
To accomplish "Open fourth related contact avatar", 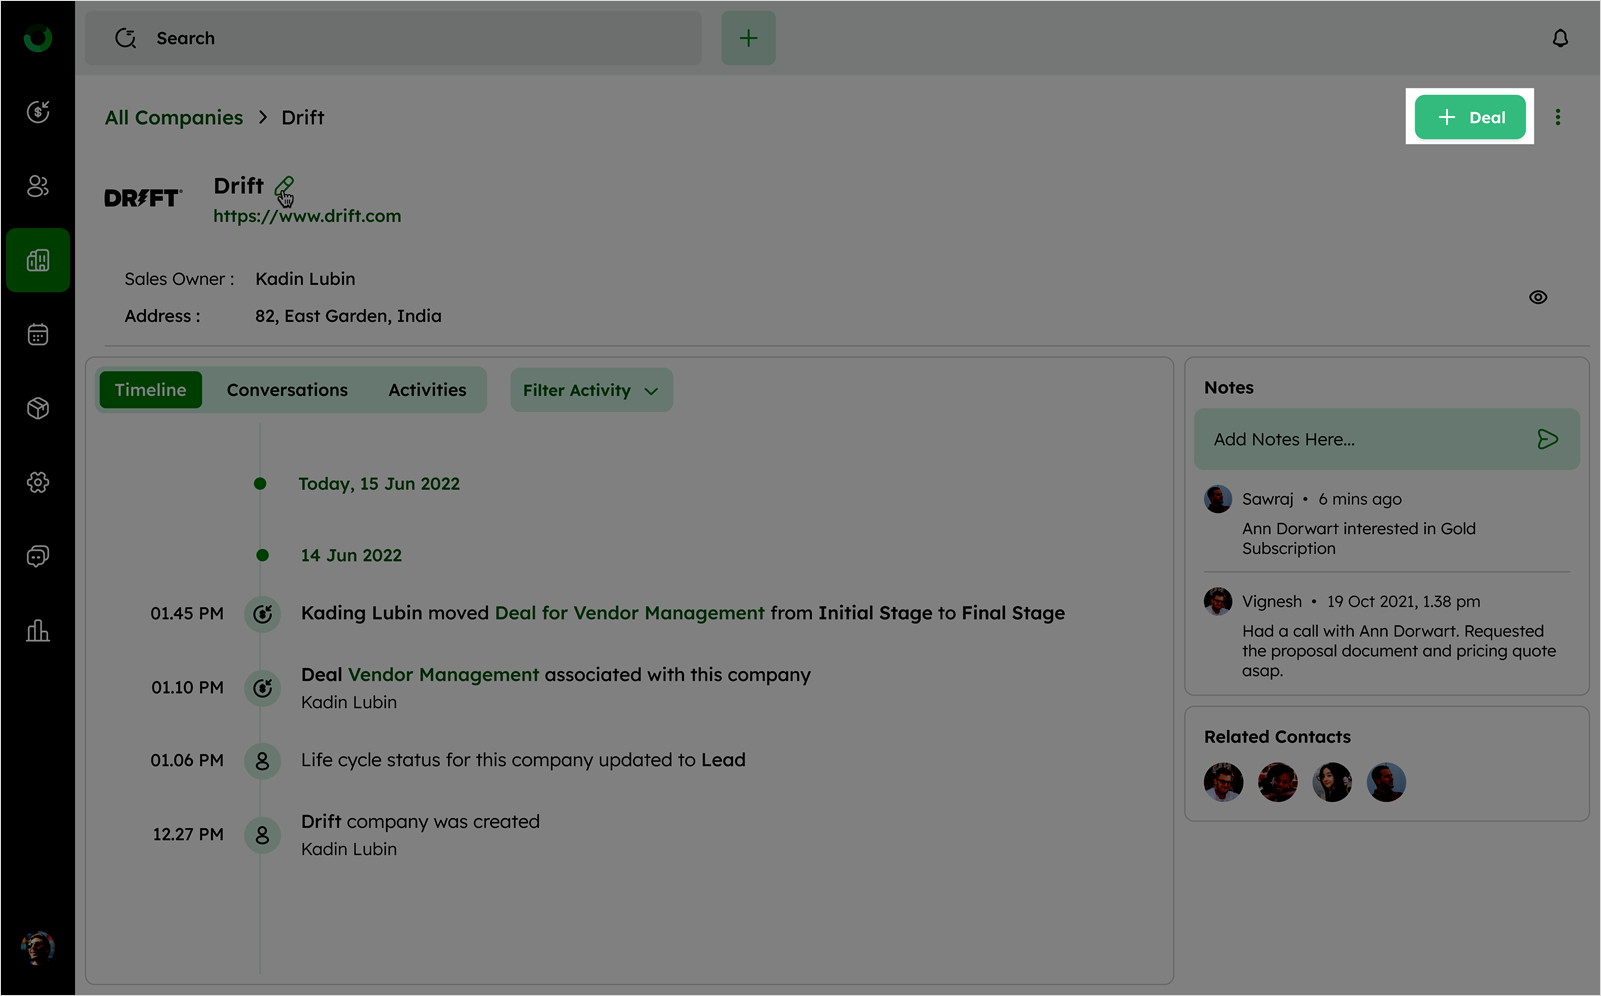I will pos(1386,782).
